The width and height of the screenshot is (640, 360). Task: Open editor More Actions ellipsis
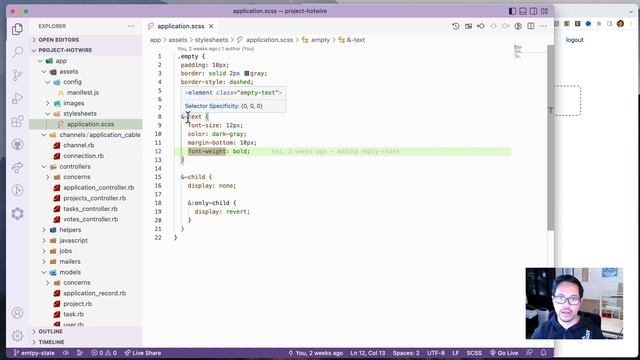tap(543, 26)
